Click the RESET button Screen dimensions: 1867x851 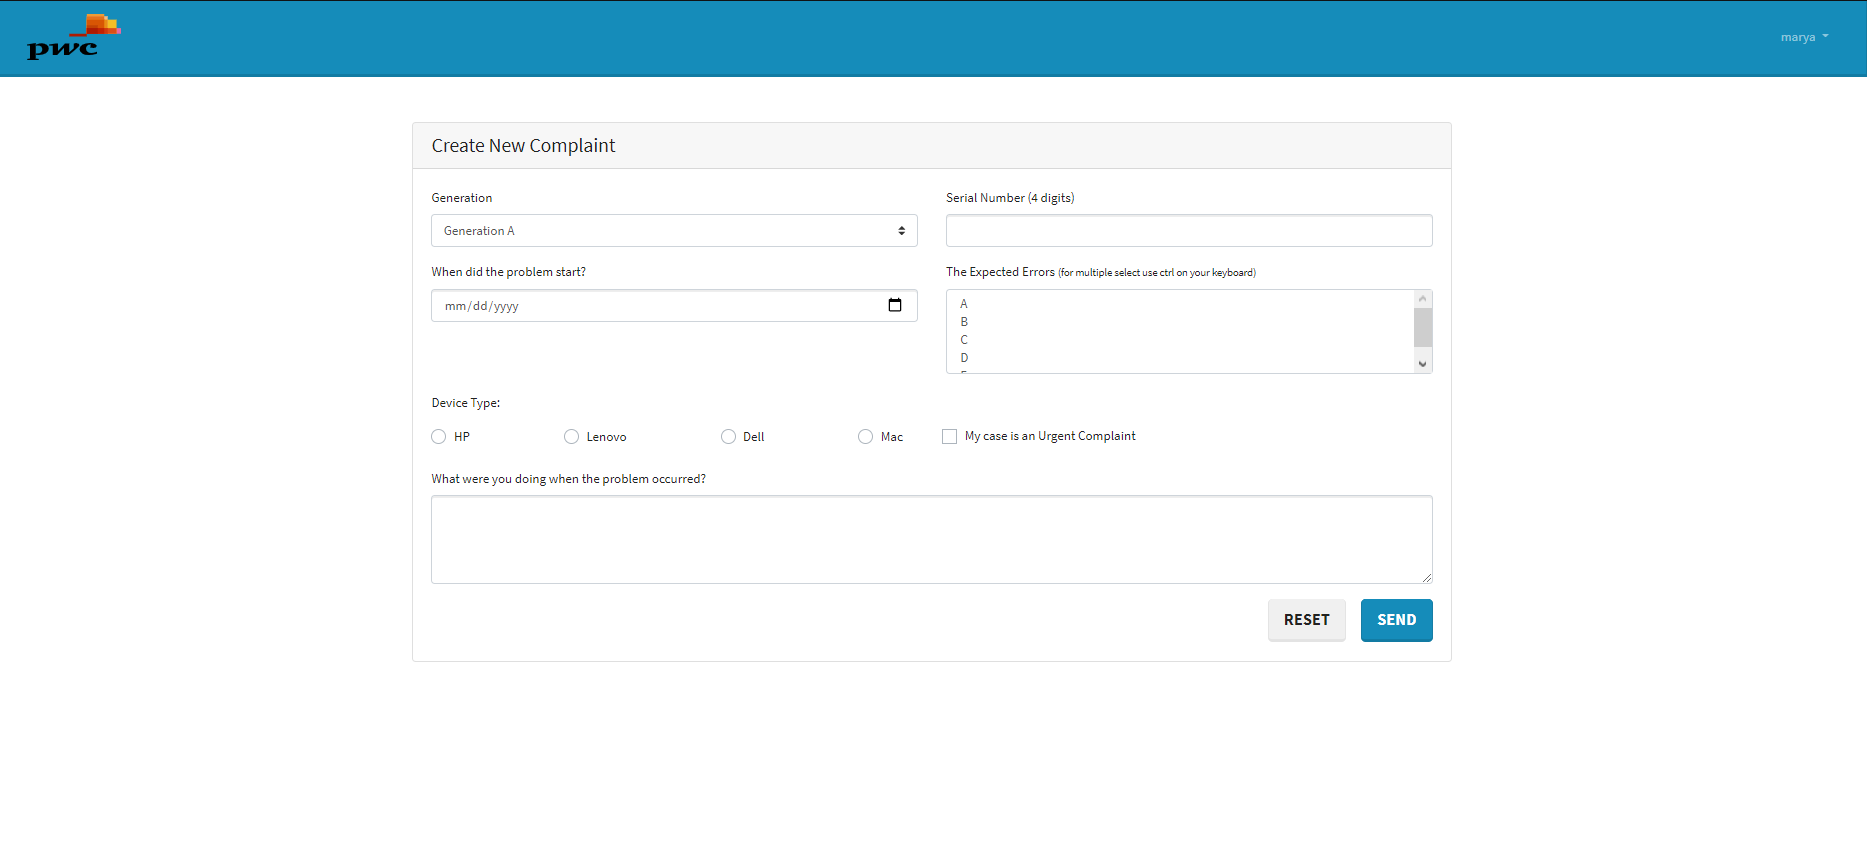coord(1307,620)
